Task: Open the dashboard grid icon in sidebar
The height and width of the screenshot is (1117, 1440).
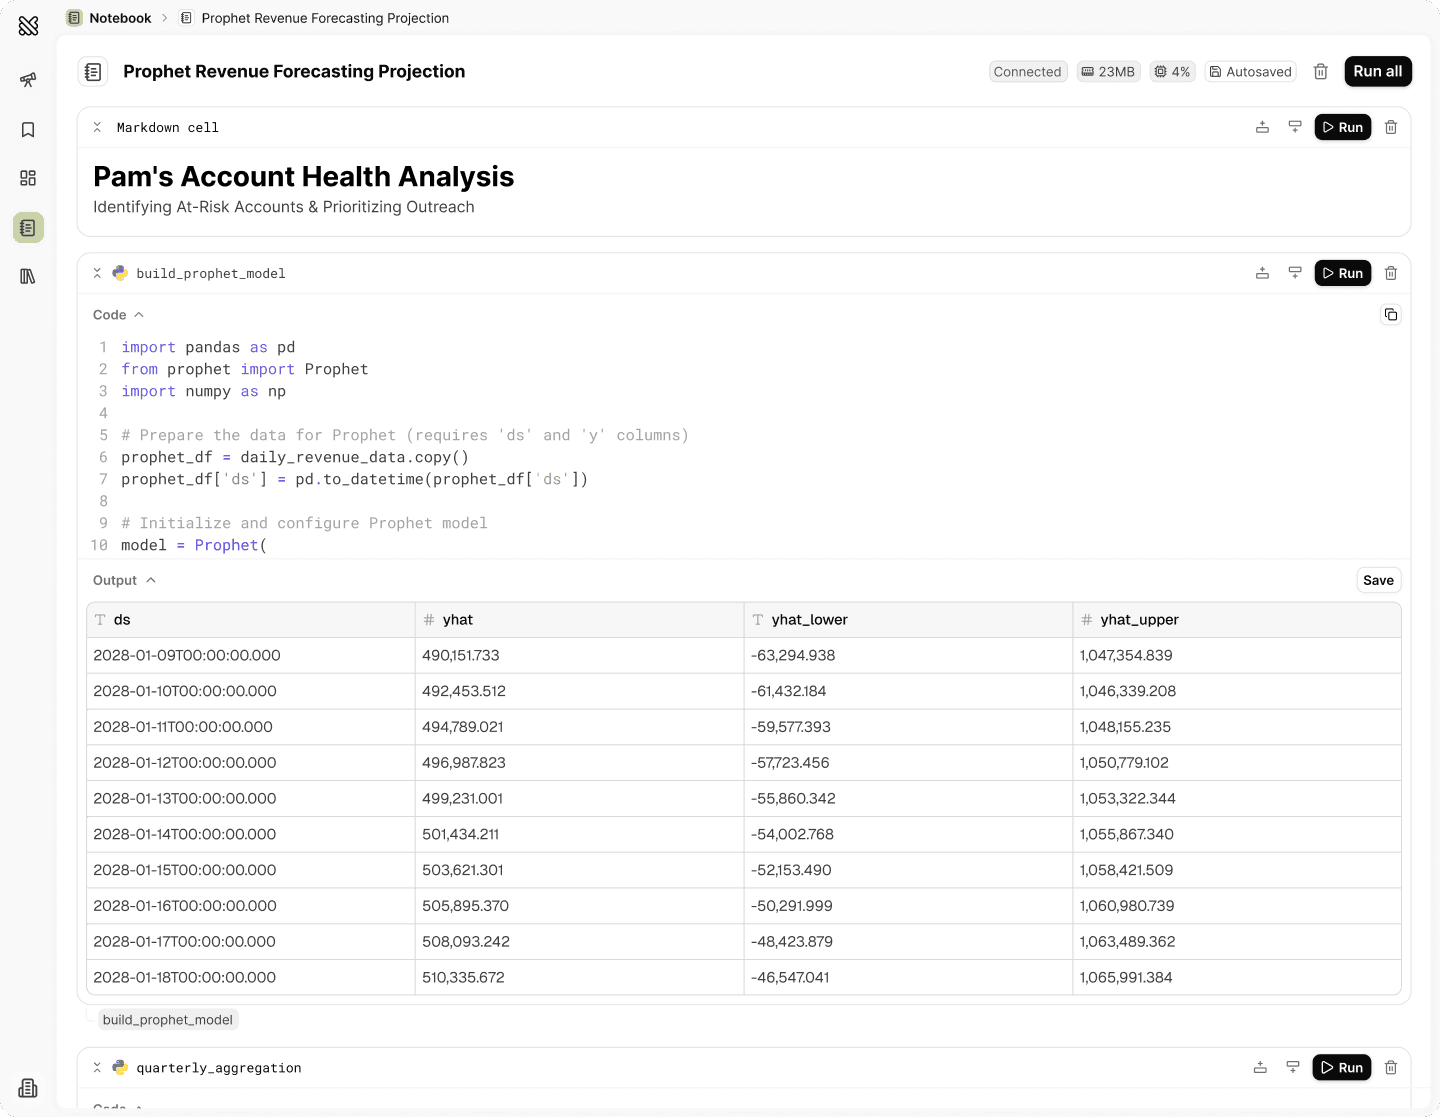Action: point(28,178)
